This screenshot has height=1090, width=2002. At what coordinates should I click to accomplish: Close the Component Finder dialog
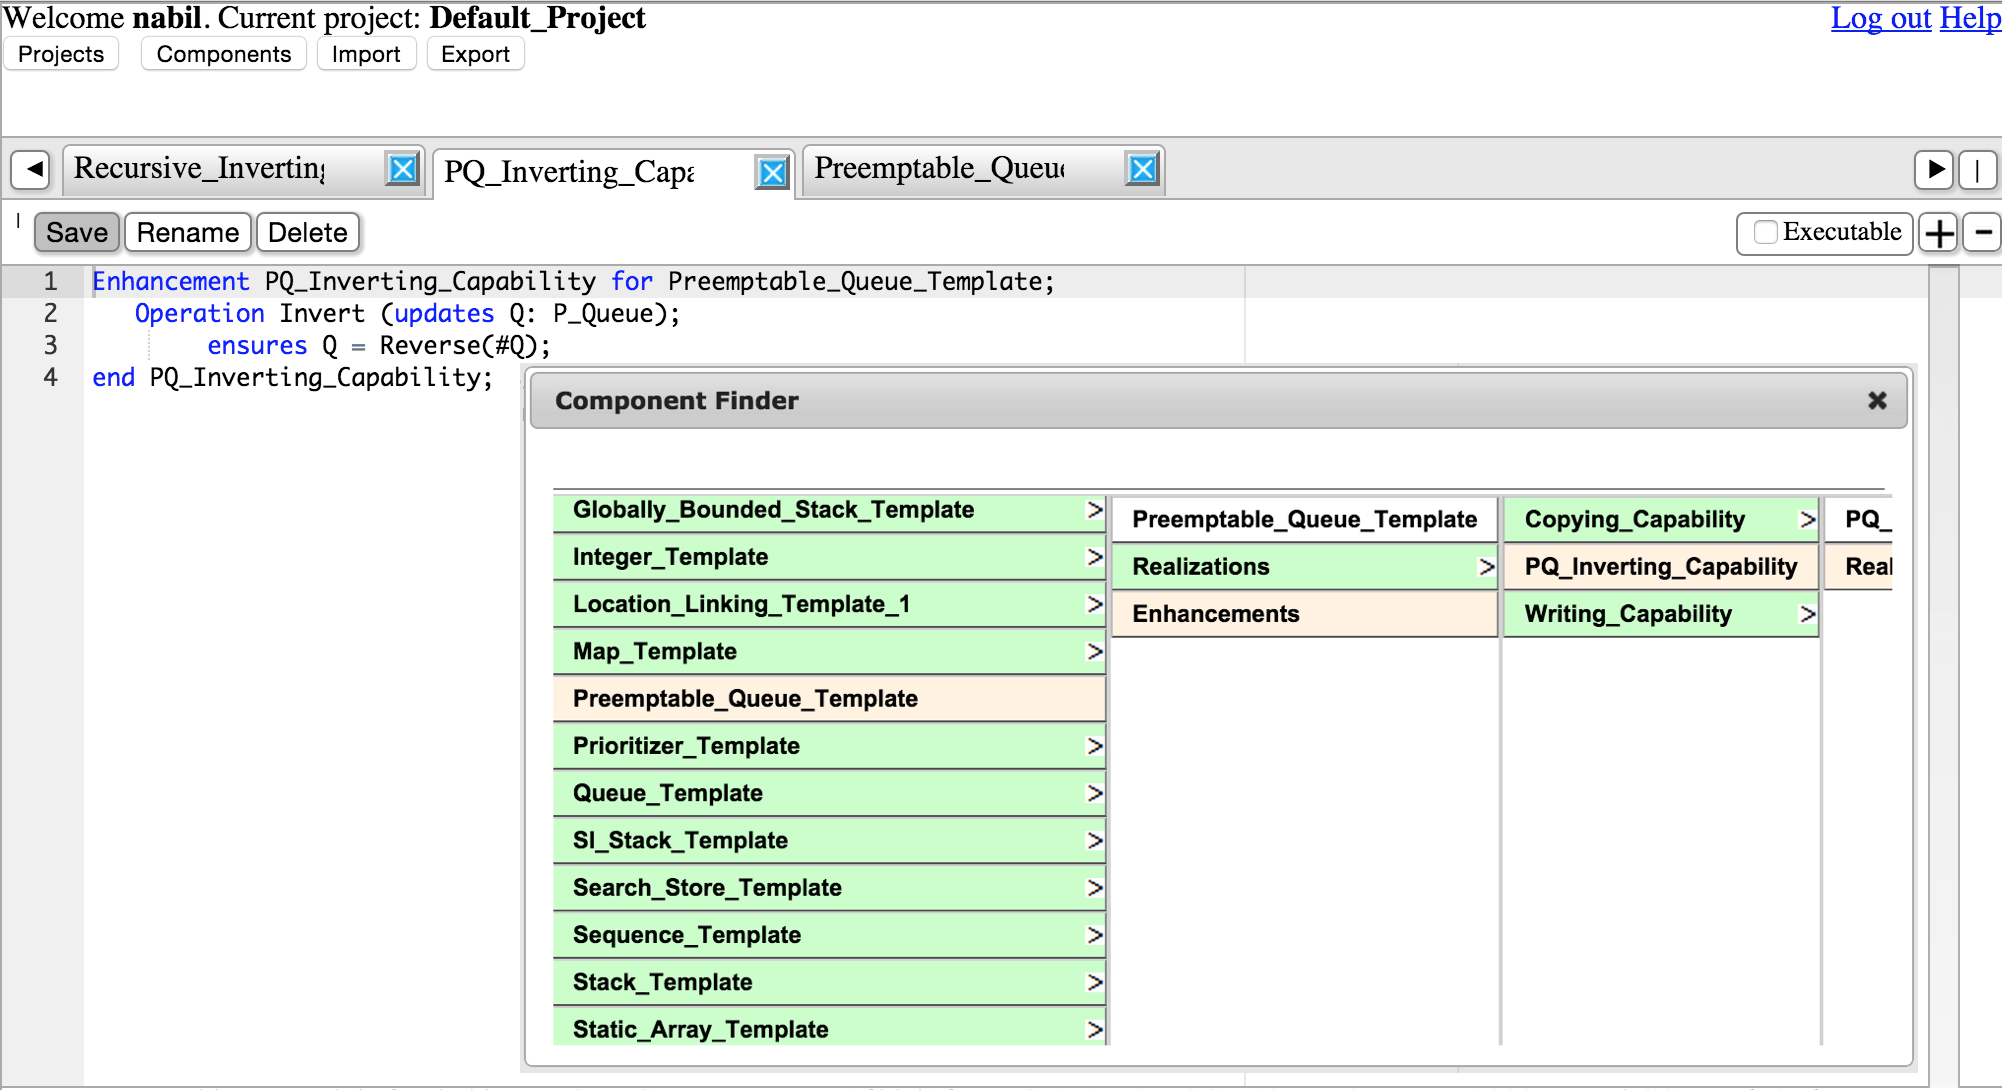[1877, 401]
